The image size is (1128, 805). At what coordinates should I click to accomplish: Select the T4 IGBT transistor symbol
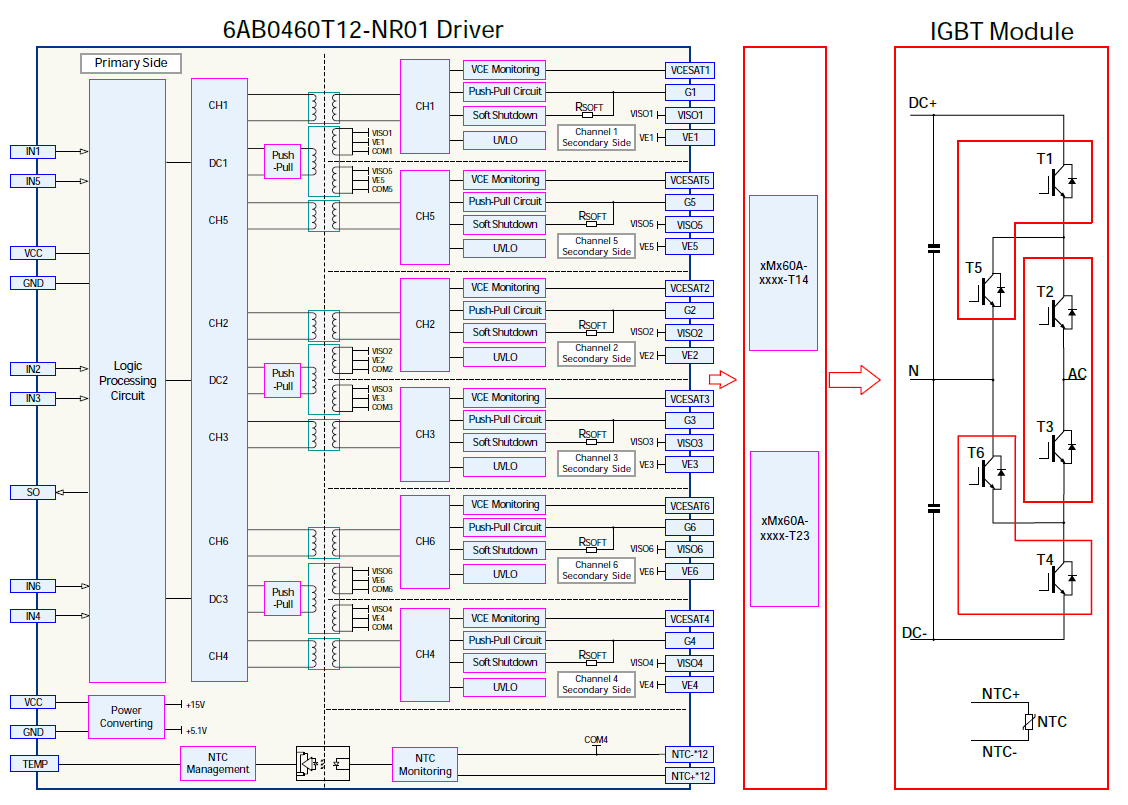[x=1061, y=575]
